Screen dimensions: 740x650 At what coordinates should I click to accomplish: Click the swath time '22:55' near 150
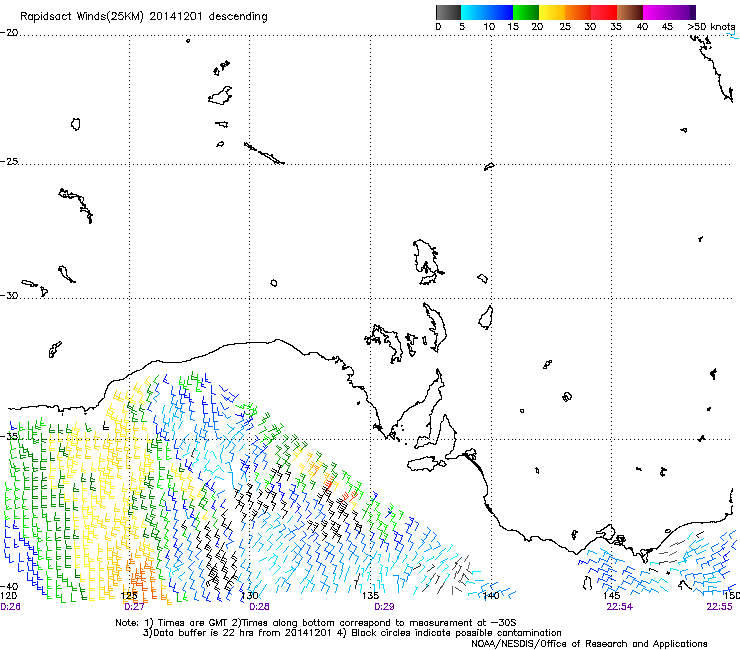pos(720,607)
